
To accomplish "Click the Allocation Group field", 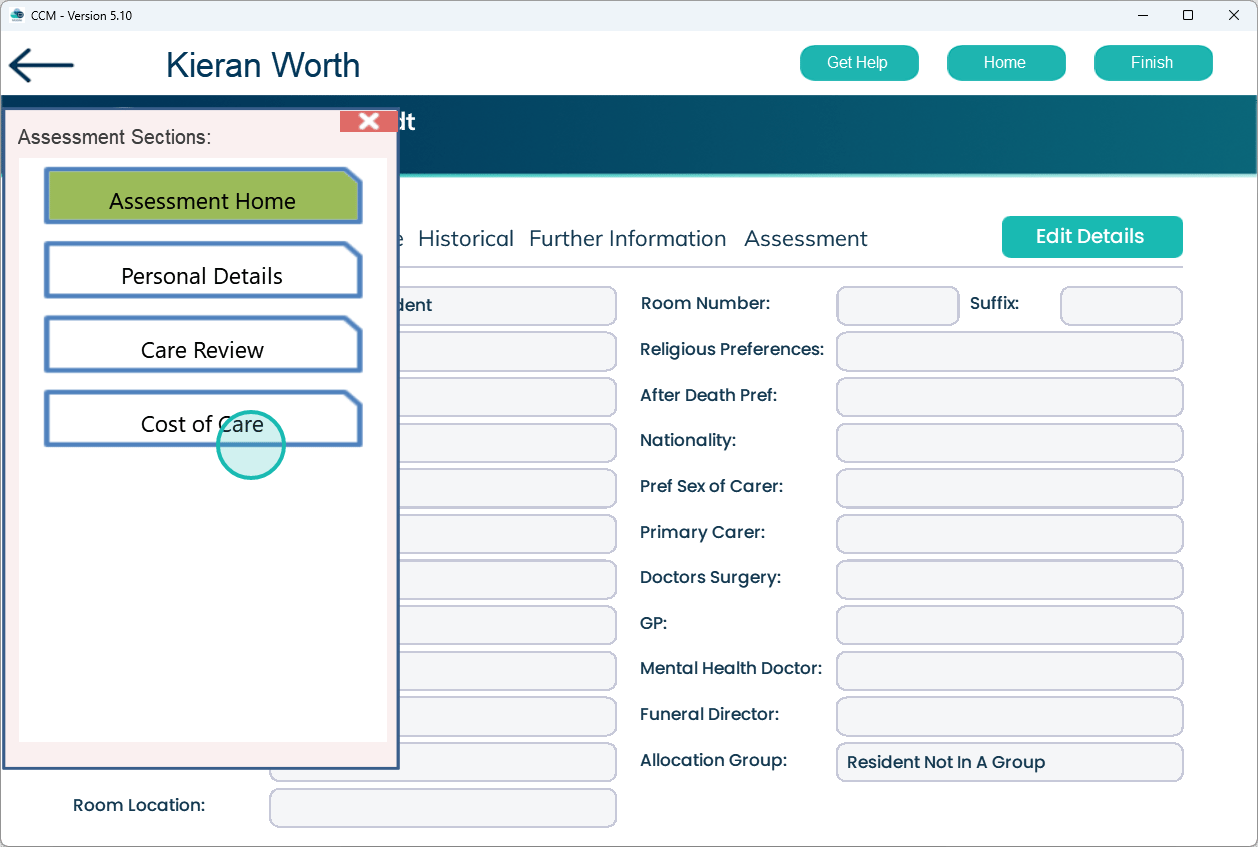I will pos(1010,762).
